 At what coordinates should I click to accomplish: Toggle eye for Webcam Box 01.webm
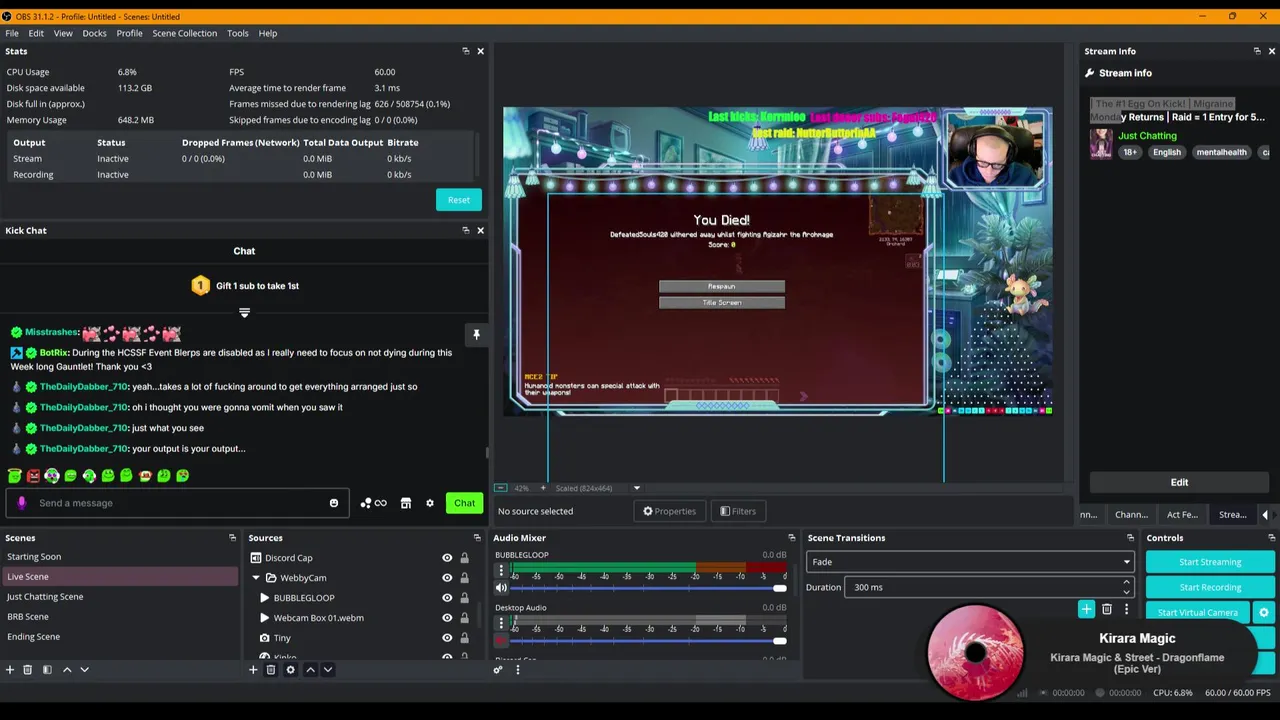click(x=447, y=618)
